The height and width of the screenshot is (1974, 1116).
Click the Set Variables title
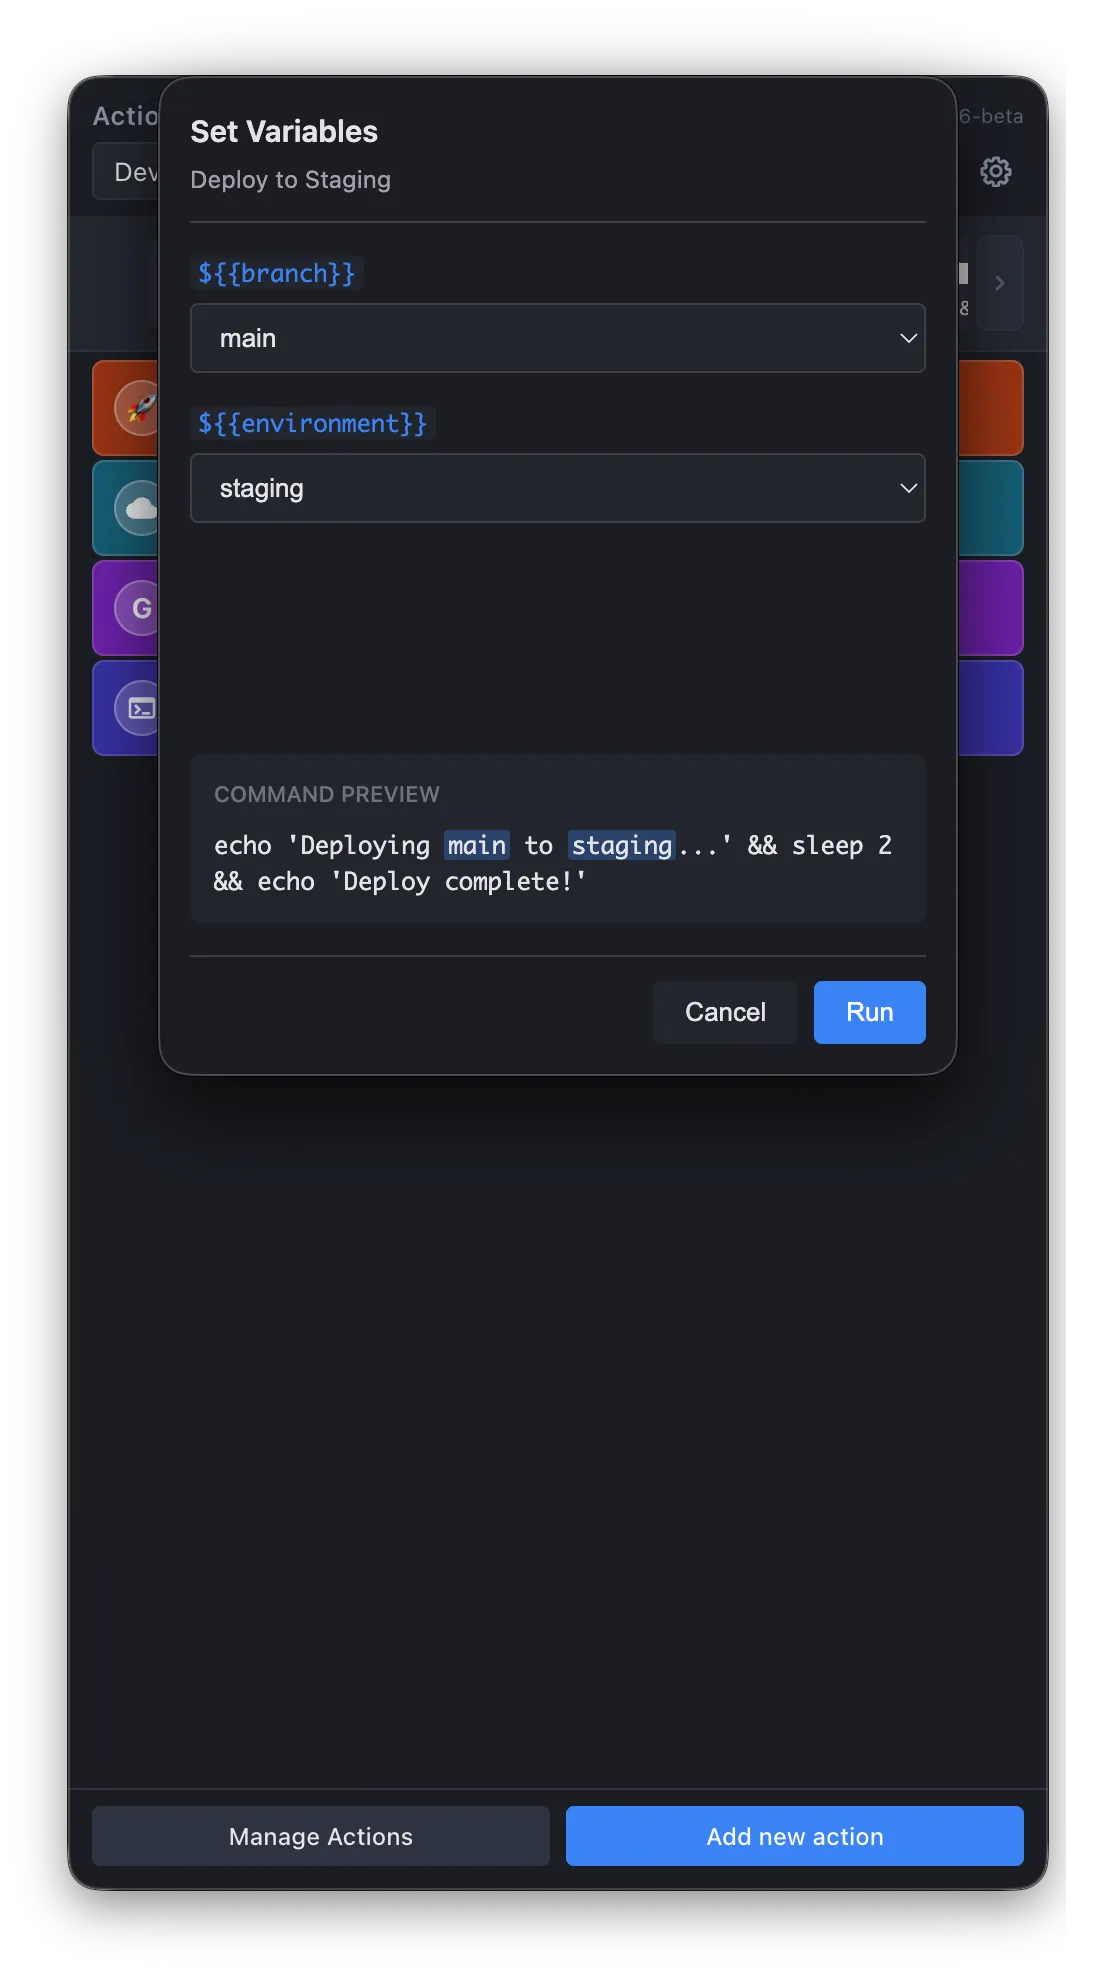284,131
